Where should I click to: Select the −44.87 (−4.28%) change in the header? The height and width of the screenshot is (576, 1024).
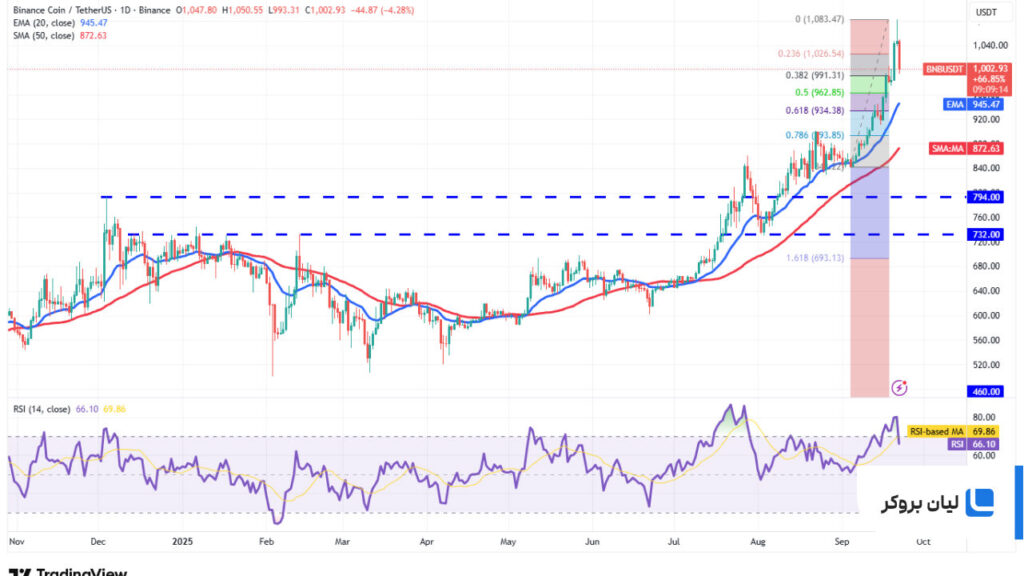point(382,10)
